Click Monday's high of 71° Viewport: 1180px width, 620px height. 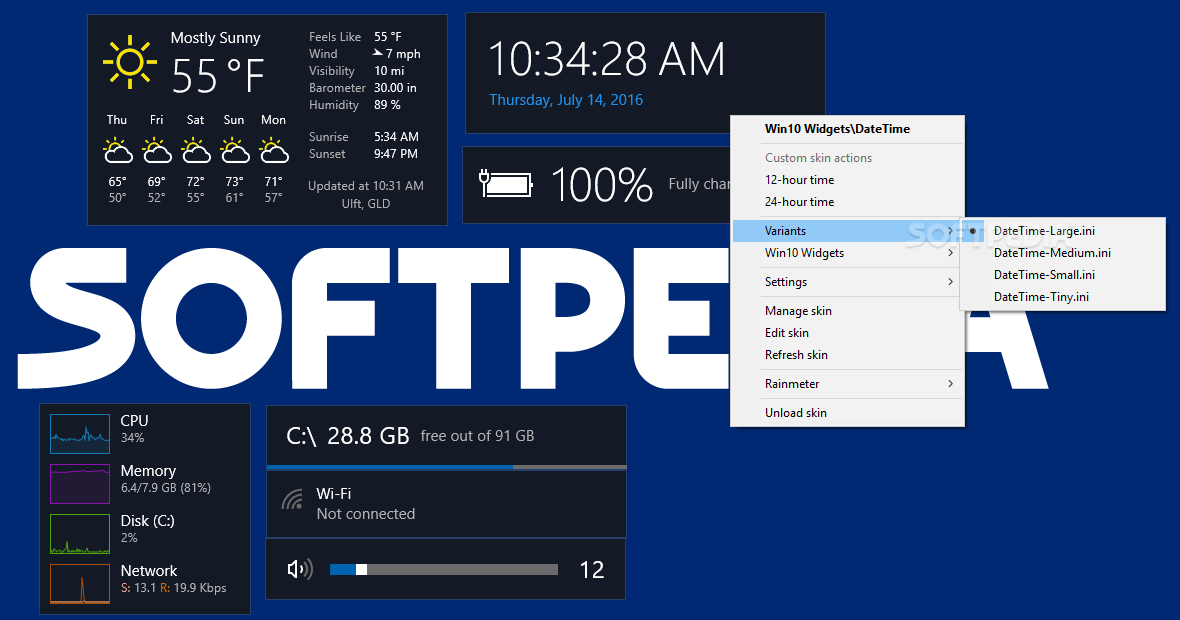pos(273,181)
